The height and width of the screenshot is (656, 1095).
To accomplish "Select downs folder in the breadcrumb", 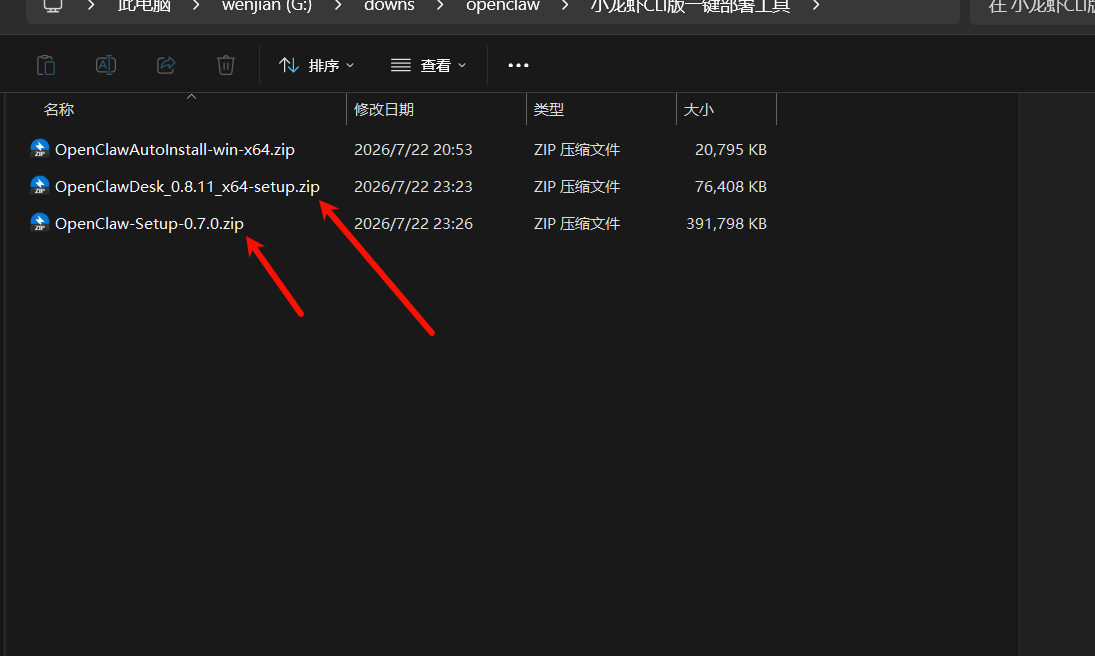I will (x=389, y=6).
